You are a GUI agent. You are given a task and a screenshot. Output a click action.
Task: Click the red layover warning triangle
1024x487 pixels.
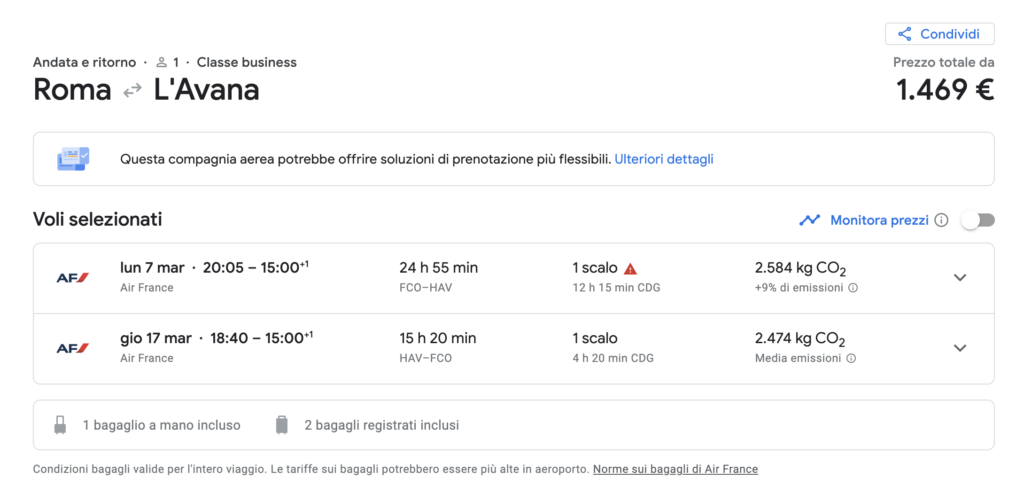tap(630, 268)
